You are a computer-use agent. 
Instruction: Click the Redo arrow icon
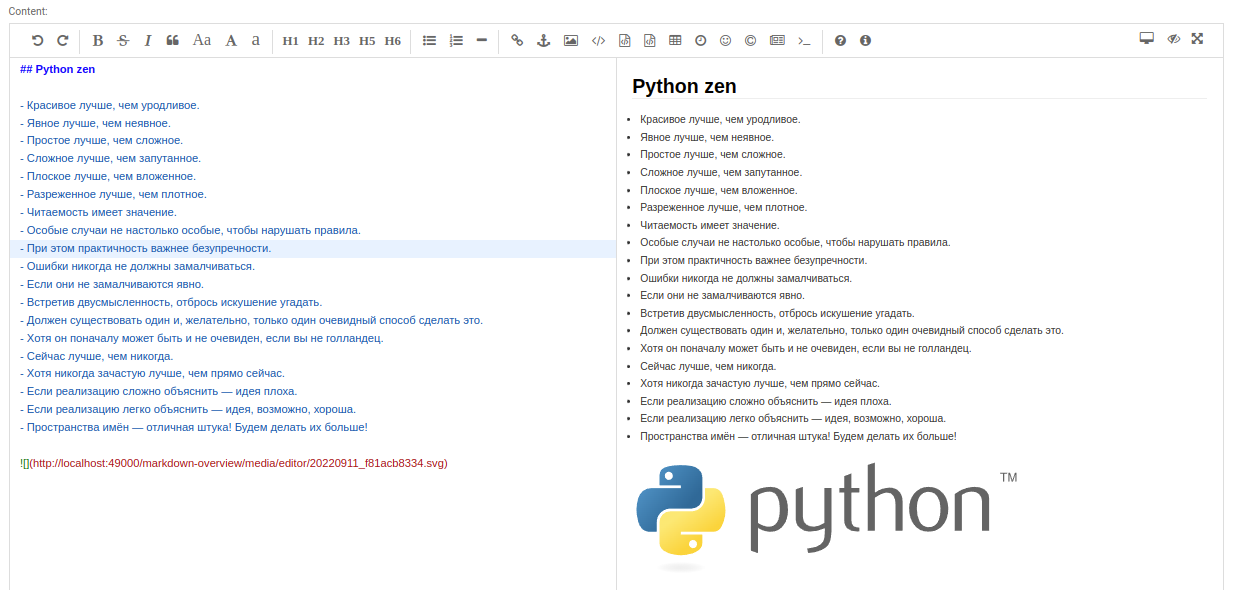(x=62, y=41)
